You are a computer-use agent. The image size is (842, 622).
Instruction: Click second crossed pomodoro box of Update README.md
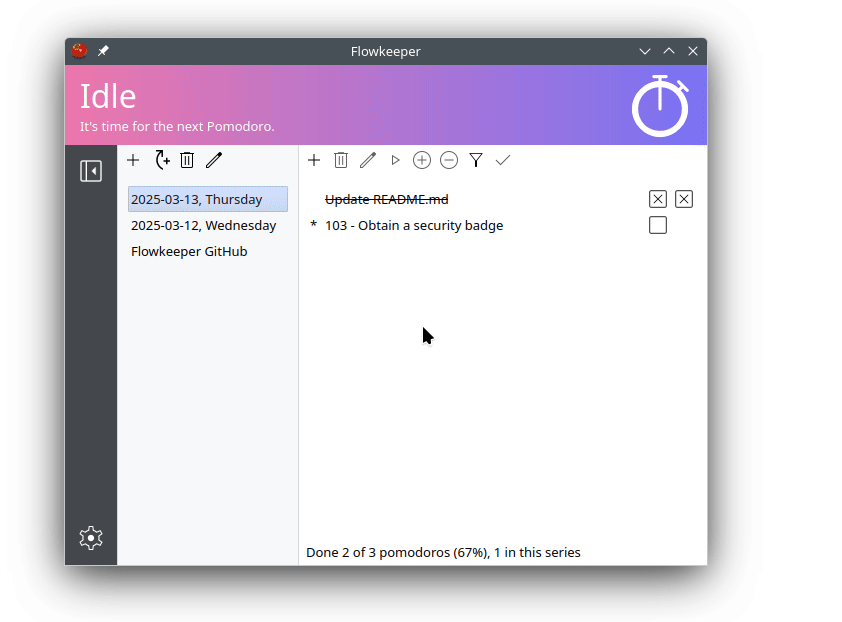click(684, 199)
